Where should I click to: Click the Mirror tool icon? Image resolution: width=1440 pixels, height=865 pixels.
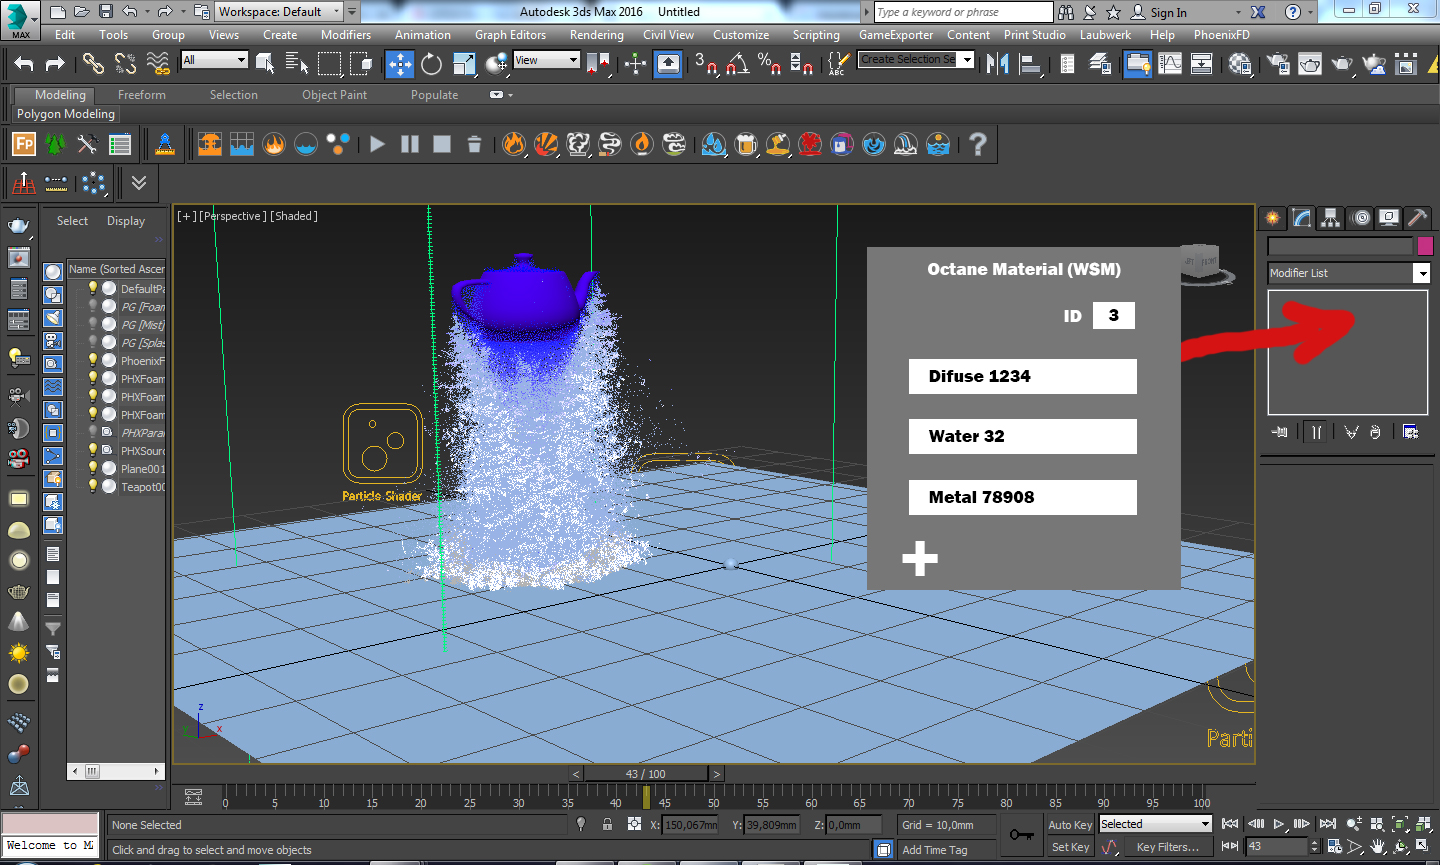coord(997,64)
